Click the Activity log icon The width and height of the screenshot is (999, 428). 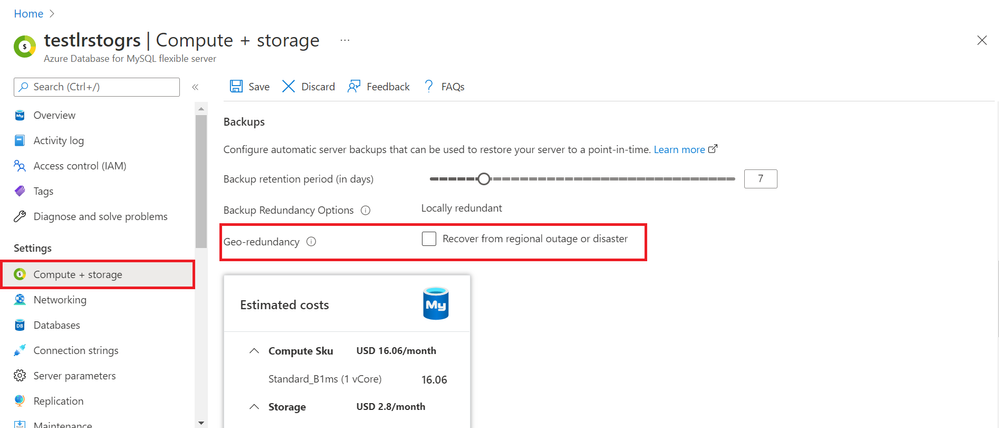(x=20, y=141)
